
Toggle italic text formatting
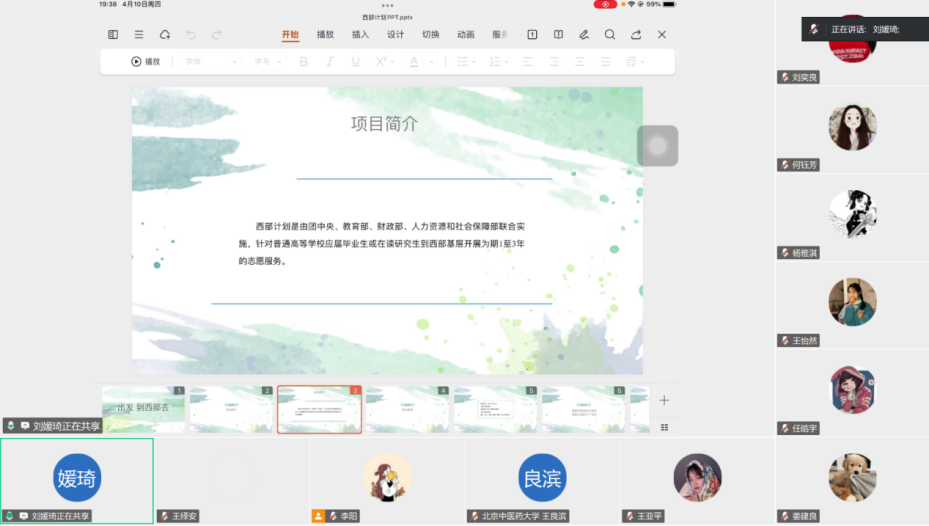pyautogui.click(x=329, y=62)
